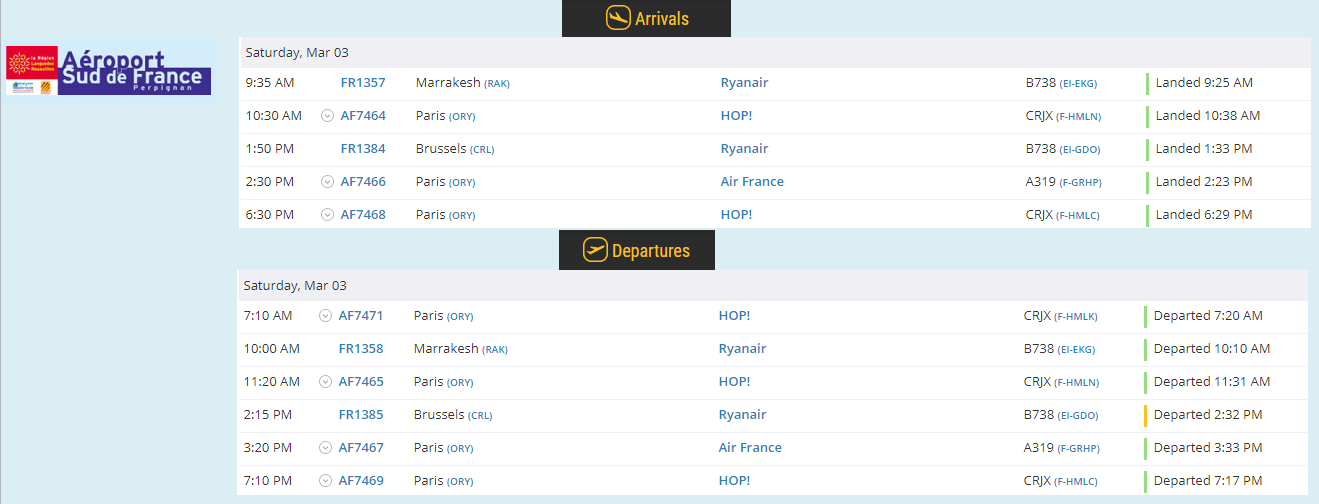This screenshot has width=1319, height=504.
Task: Expand codeshare details for arrival AF7466
Action: click(x=327, y=182)
